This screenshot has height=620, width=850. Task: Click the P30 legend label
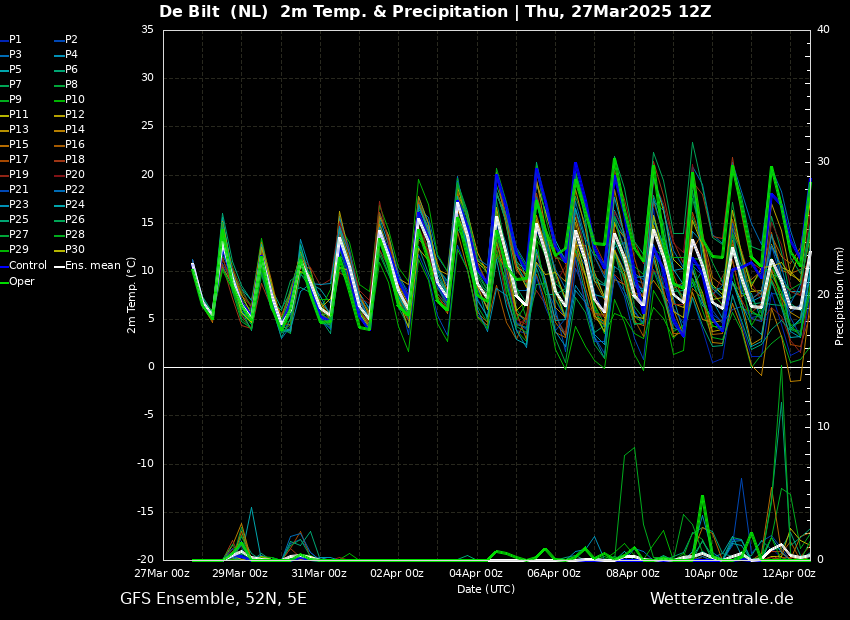tap(74, 250)
